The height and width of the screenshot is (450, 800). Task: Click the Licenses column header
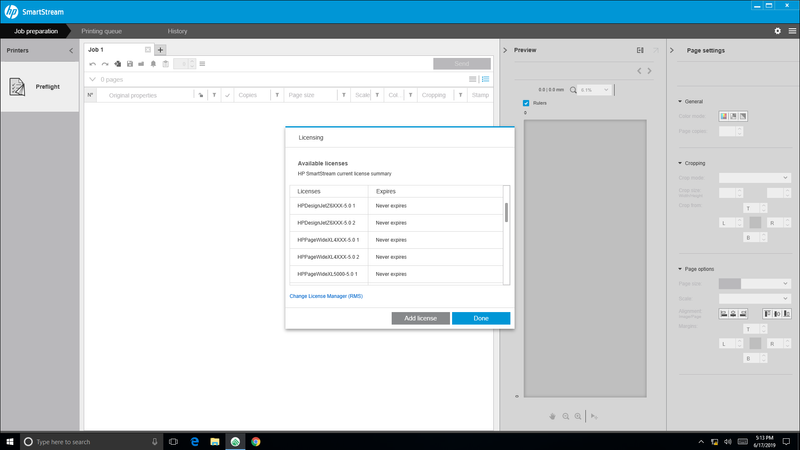tap(329, 191)
